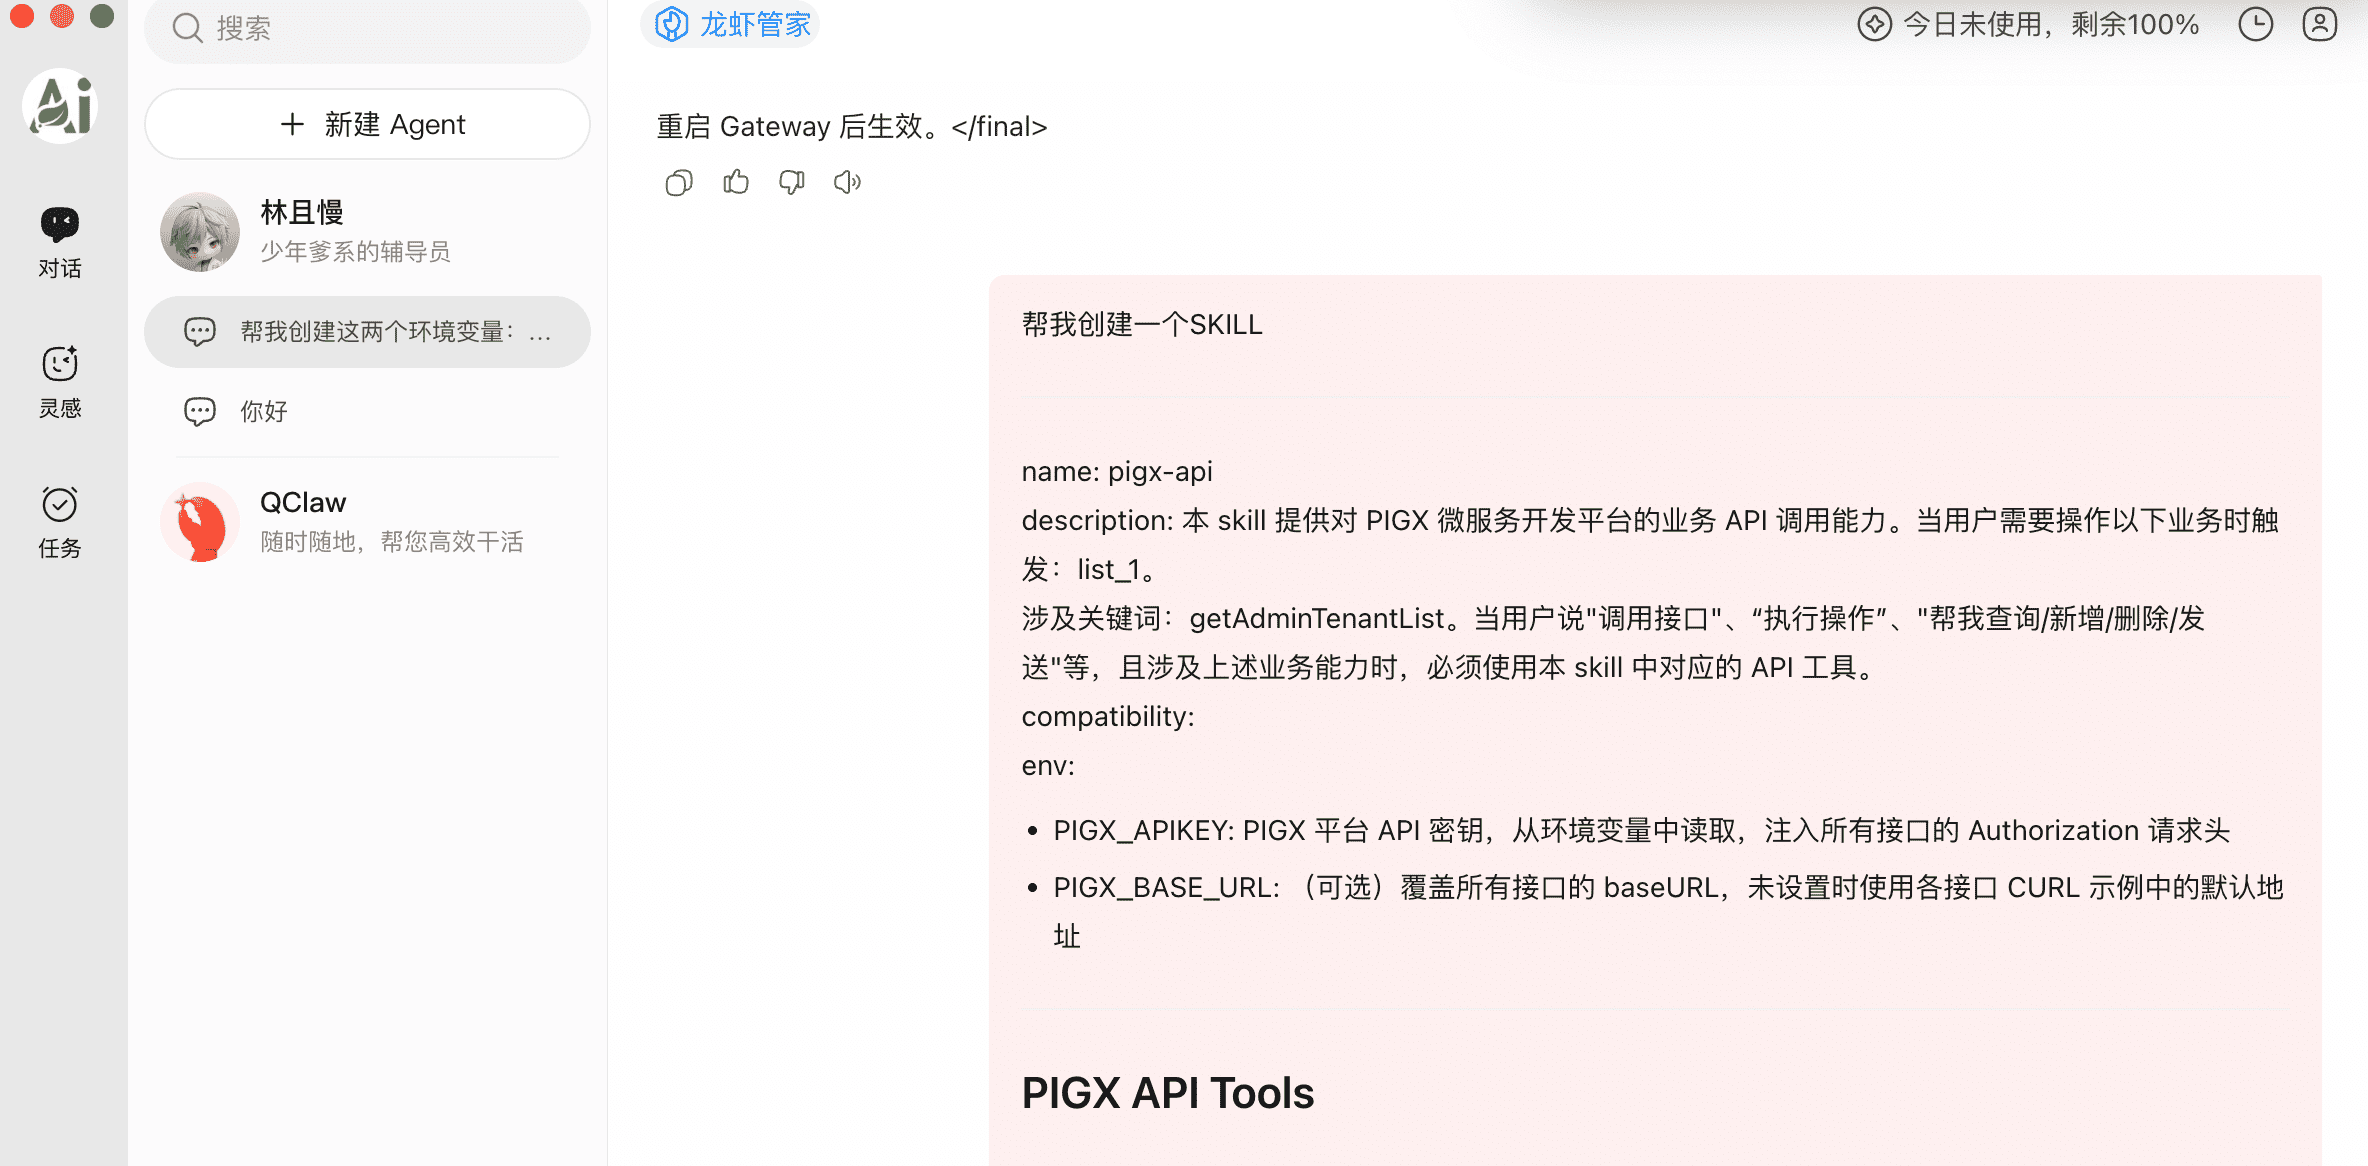Click the 林且慢 agent avatar
Image resolution: width=2368 pixels, height=1166 pixels.
click(200, 232)
